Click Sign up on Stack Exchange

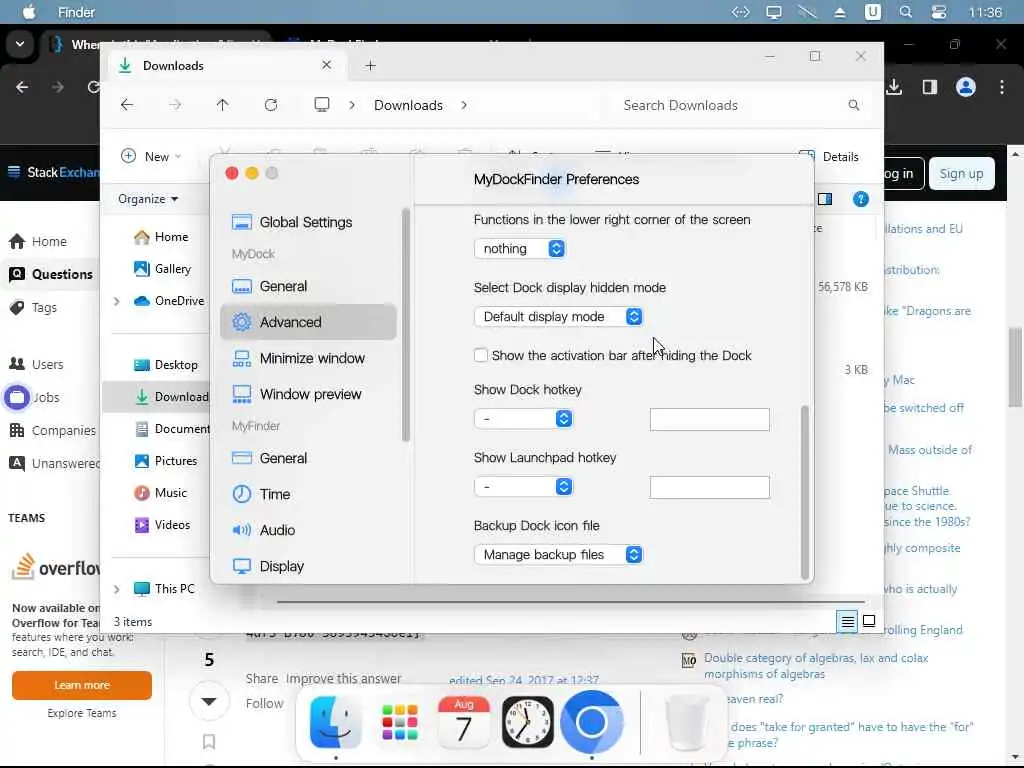[x=961, y=174]
